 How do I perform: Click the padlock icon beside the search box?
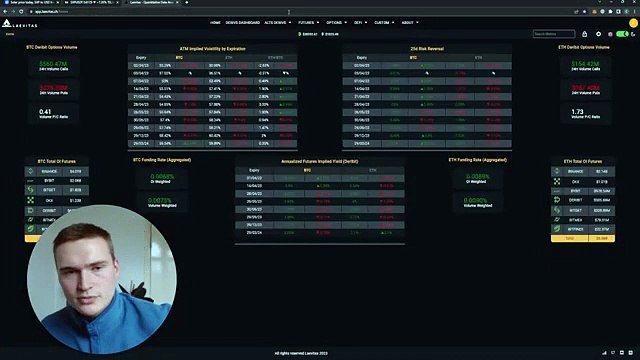[x=584, y=34]
